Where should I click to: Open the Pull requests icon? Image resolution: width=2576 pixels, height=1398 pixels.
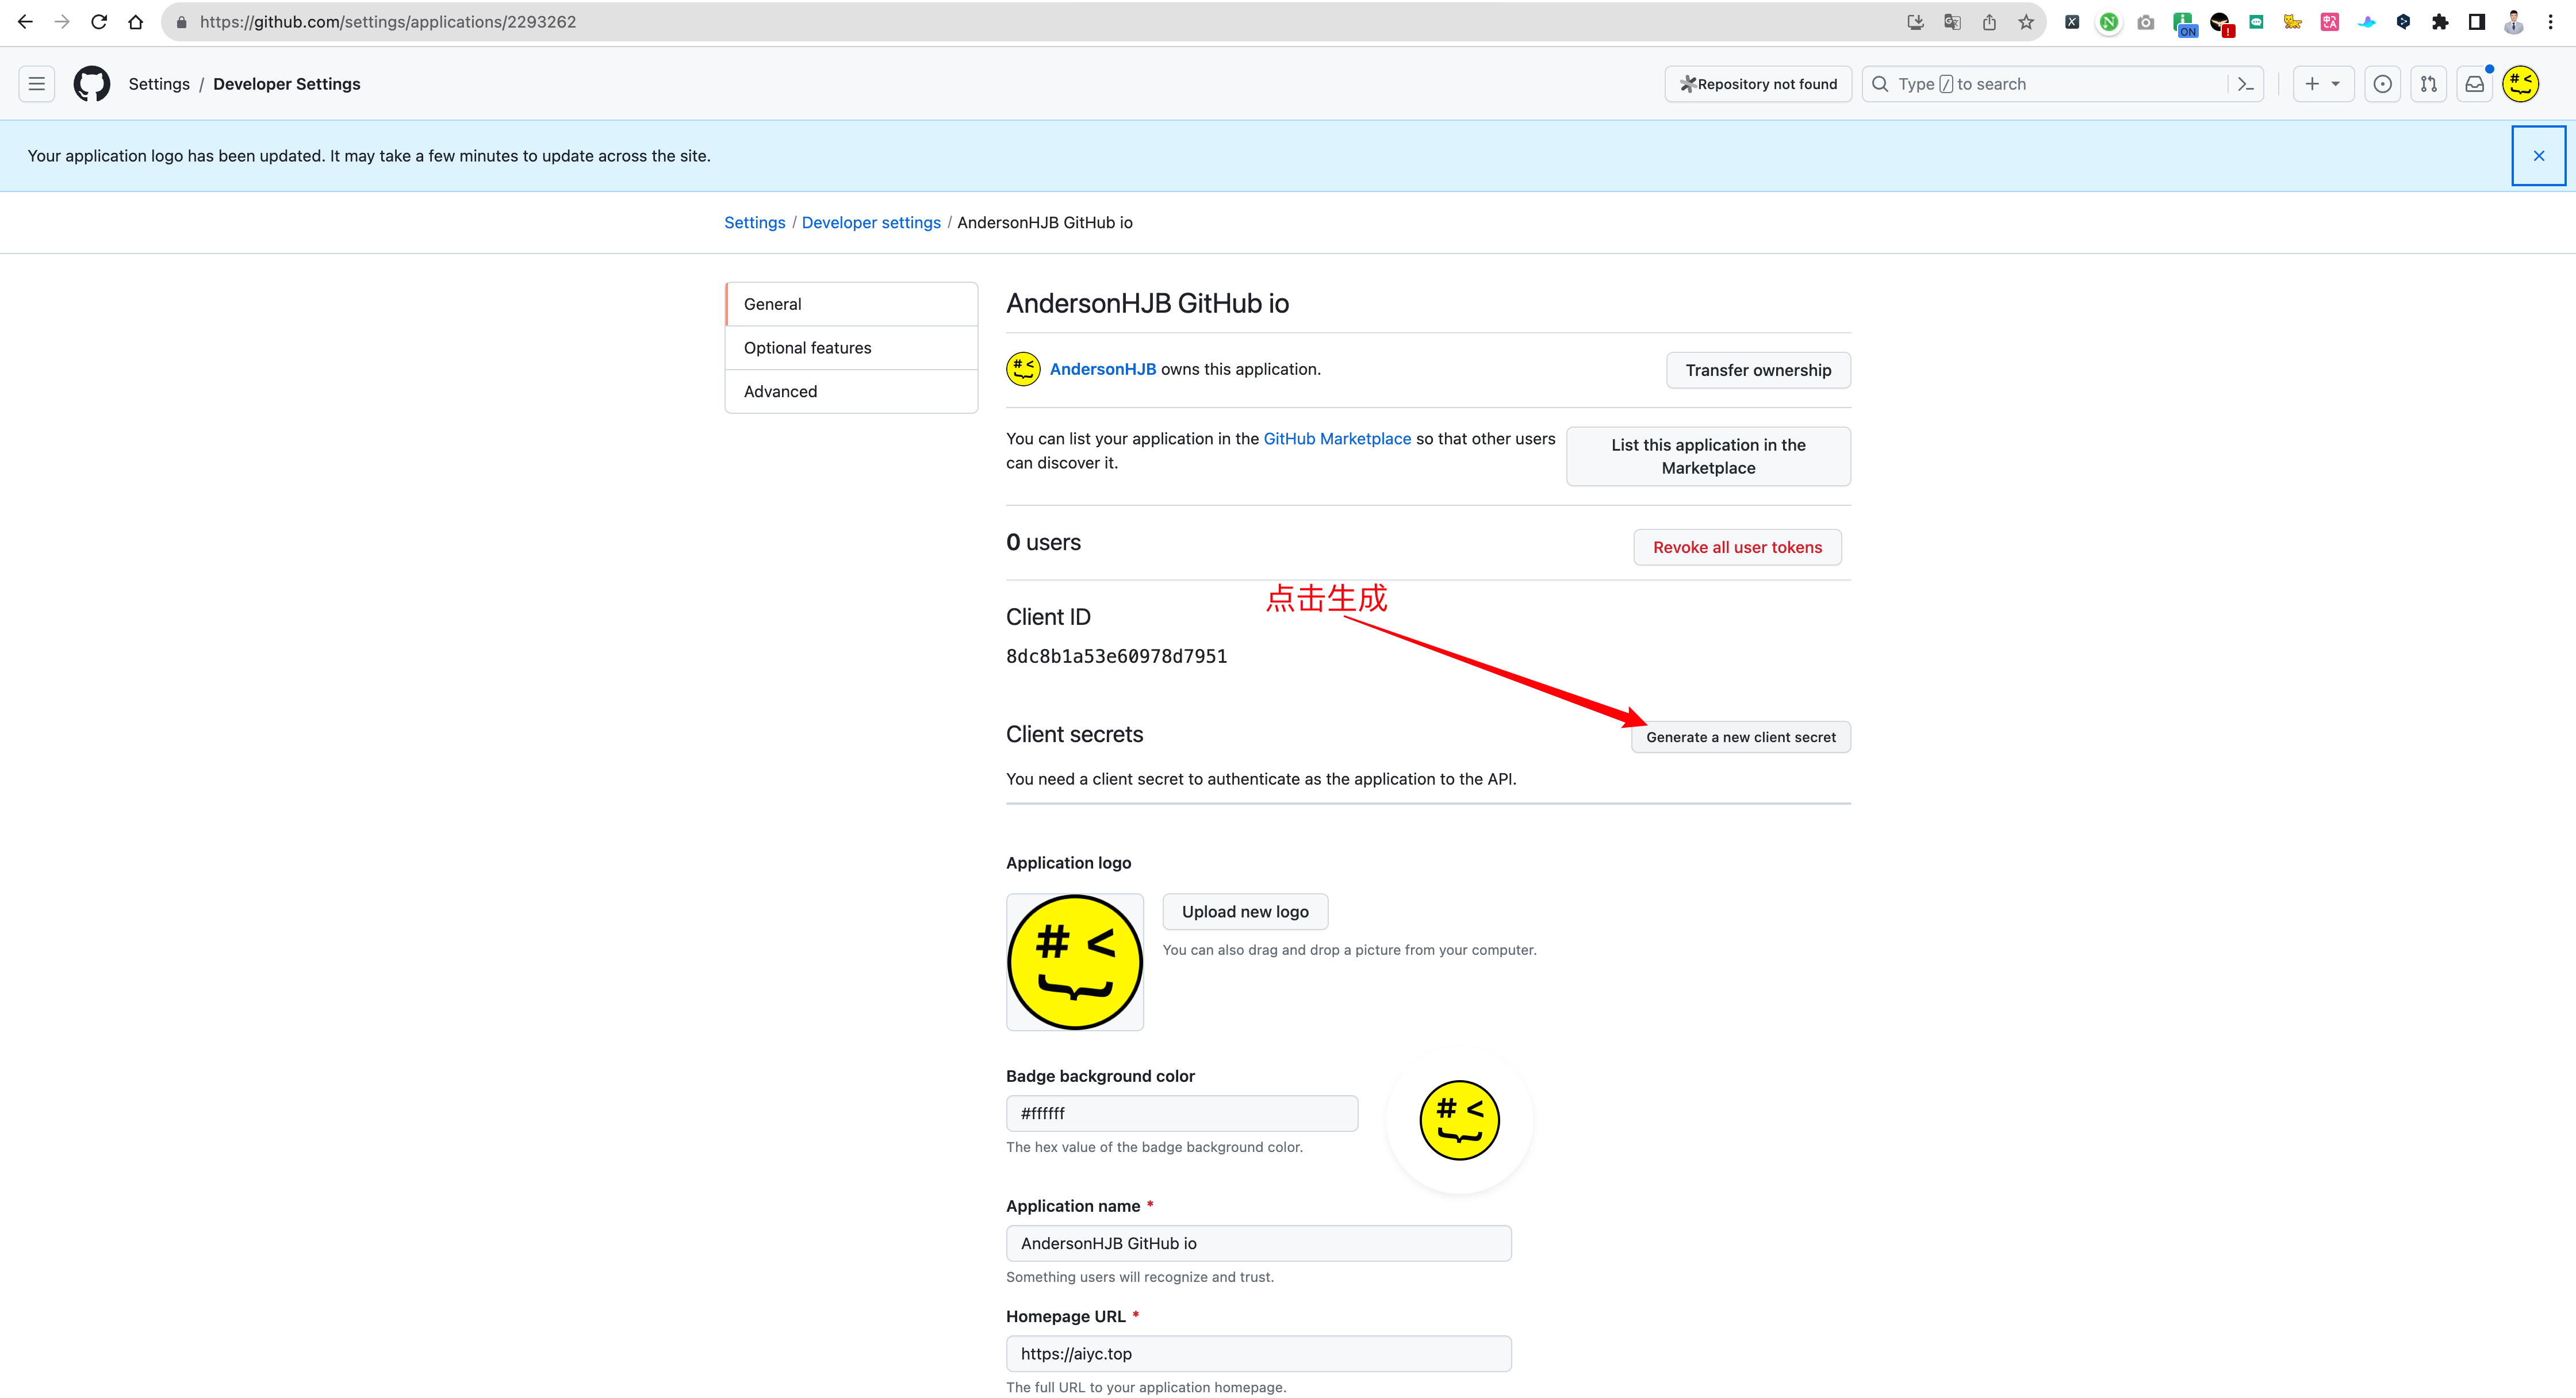pyautogui.click(x=2429, y=84)
